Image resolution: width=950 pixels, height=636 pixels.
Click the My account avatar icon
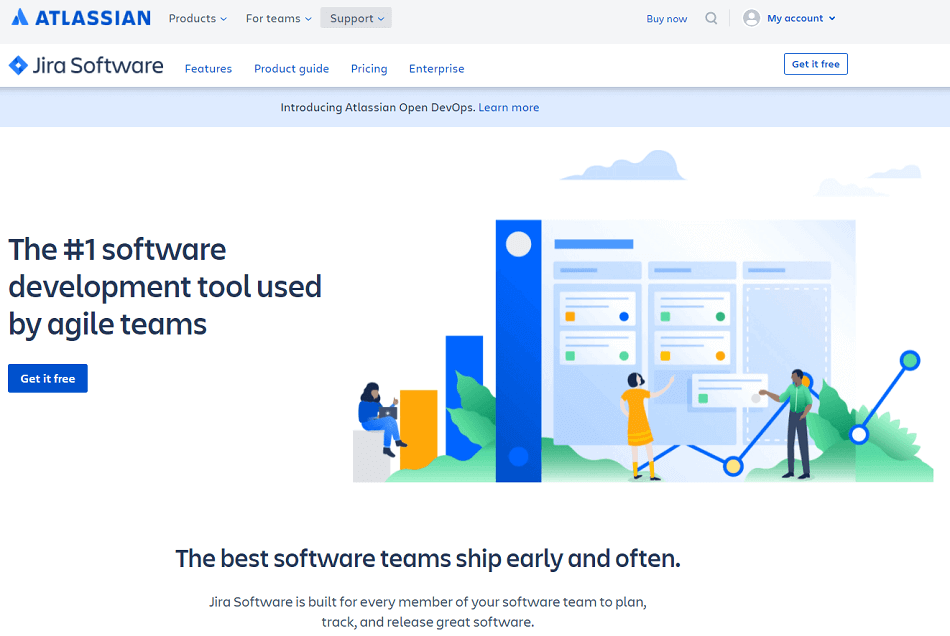point(751,18)
